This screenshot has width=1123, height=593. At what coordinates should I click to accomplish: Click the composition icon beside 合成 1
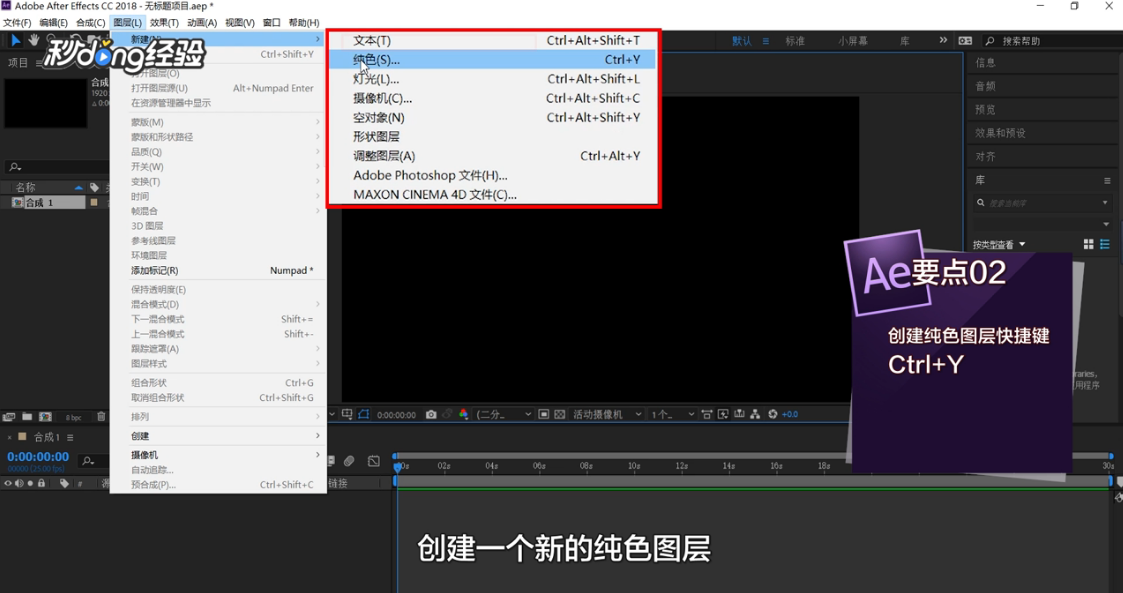pyautogui.click(x=18, y=203)
